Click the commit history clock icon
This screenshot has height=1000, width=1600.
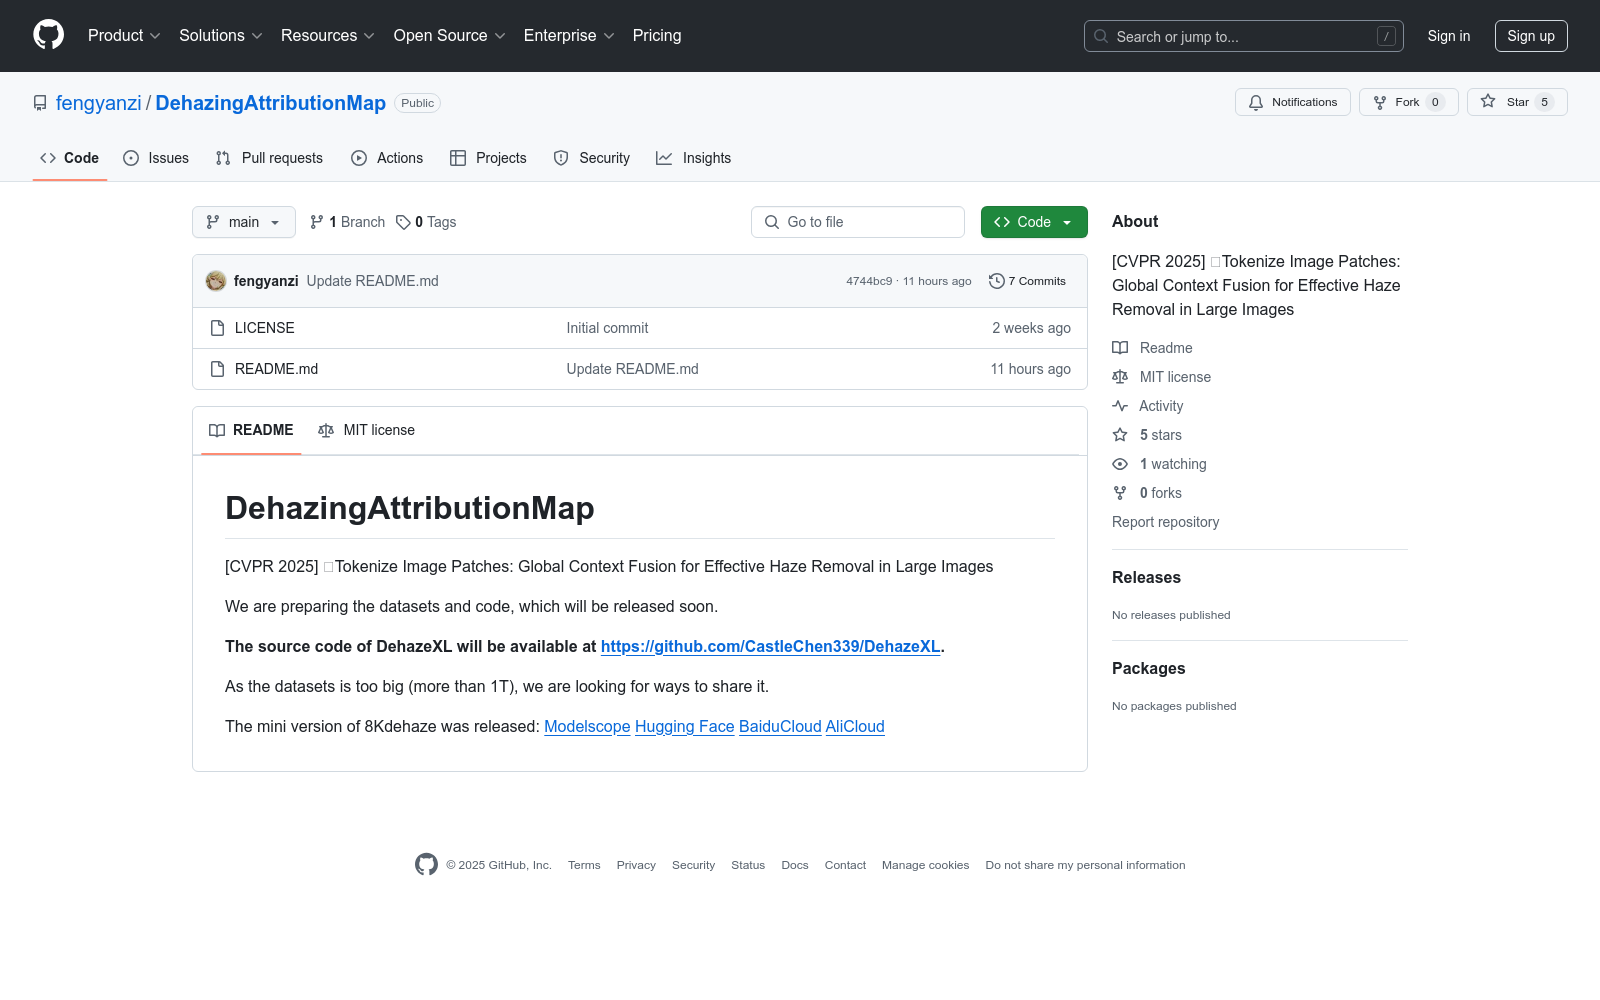tap(996, 281)
